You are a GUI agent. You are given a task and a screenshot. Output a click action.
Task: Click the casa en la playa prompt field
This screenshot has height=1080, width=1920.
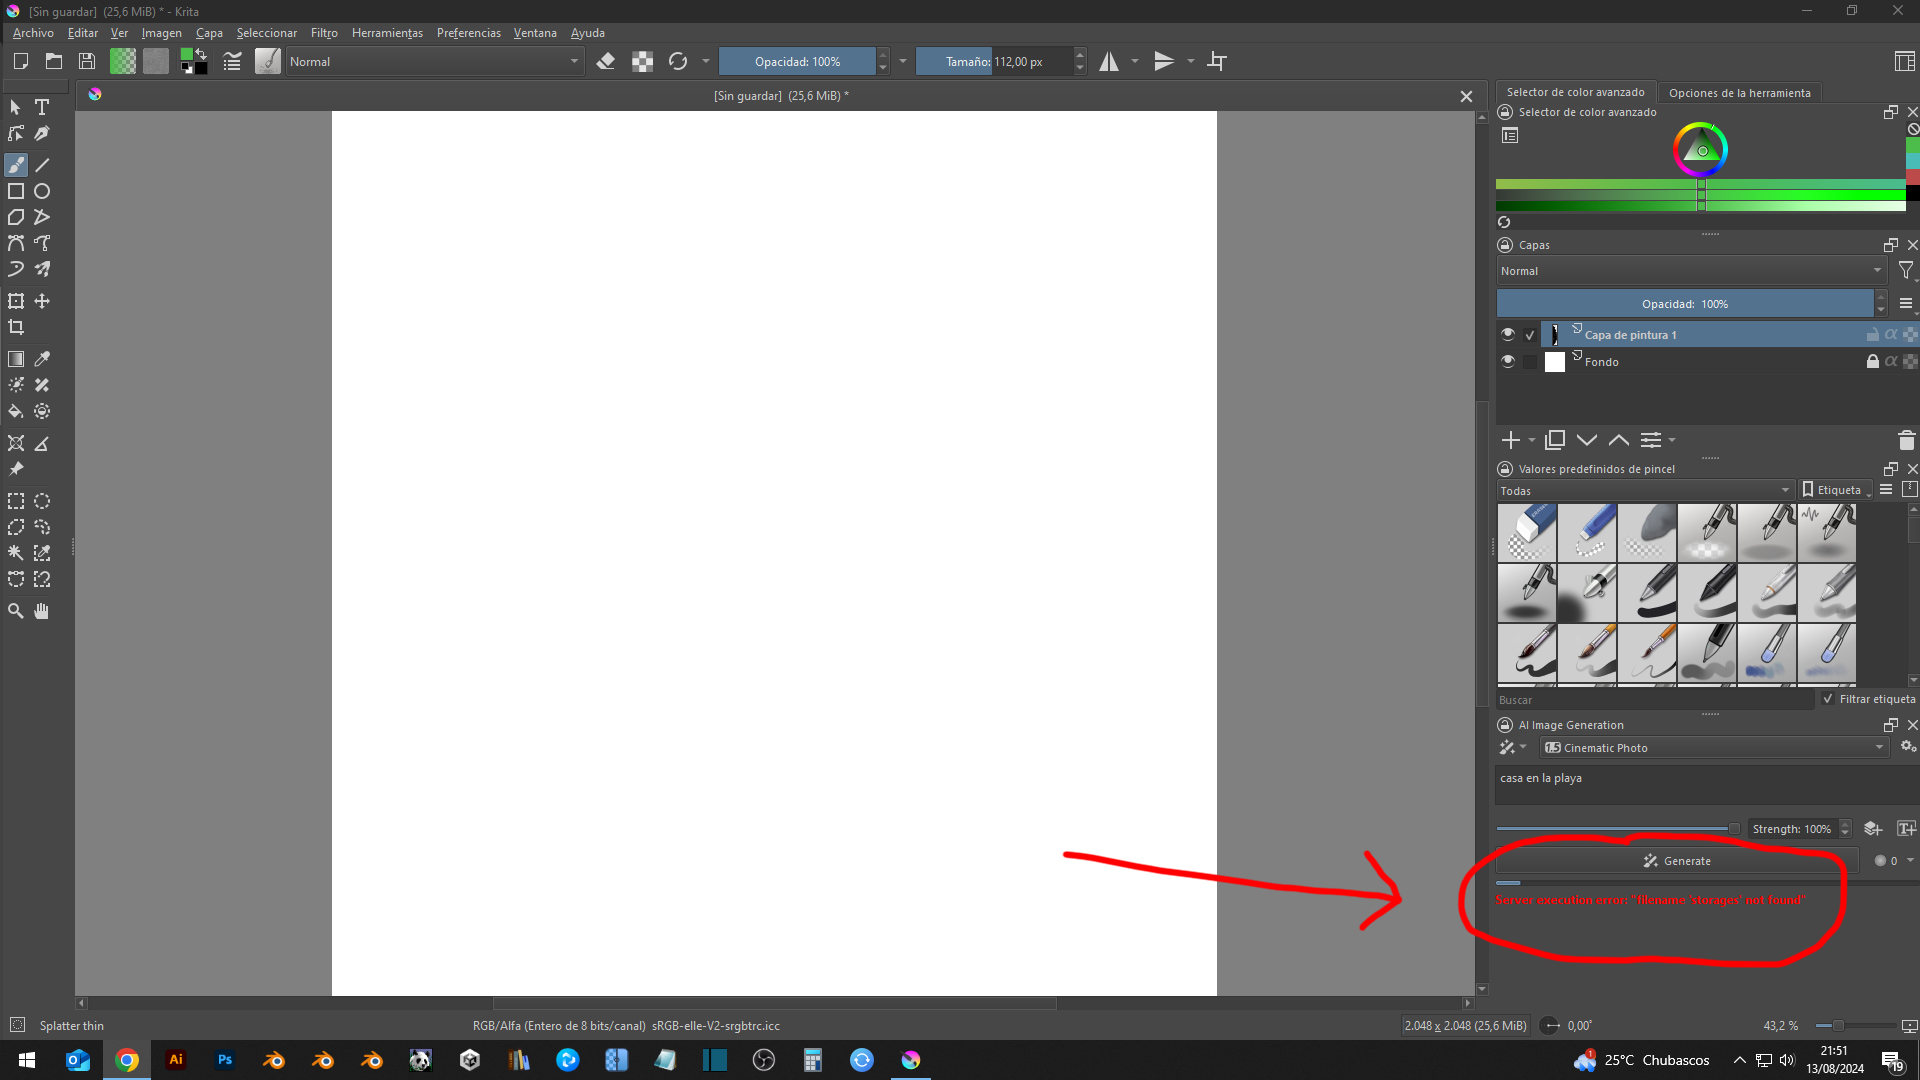(x=1700, y=785)
